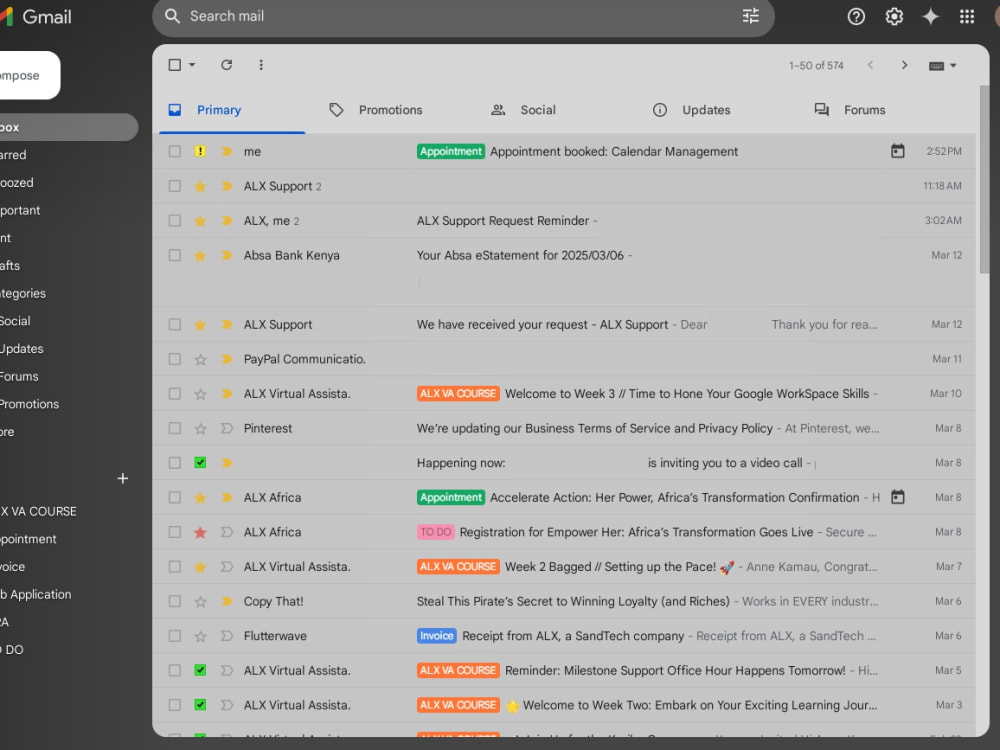Star the PayPal Communications email
1000x750 pixels.
(200, 360)
